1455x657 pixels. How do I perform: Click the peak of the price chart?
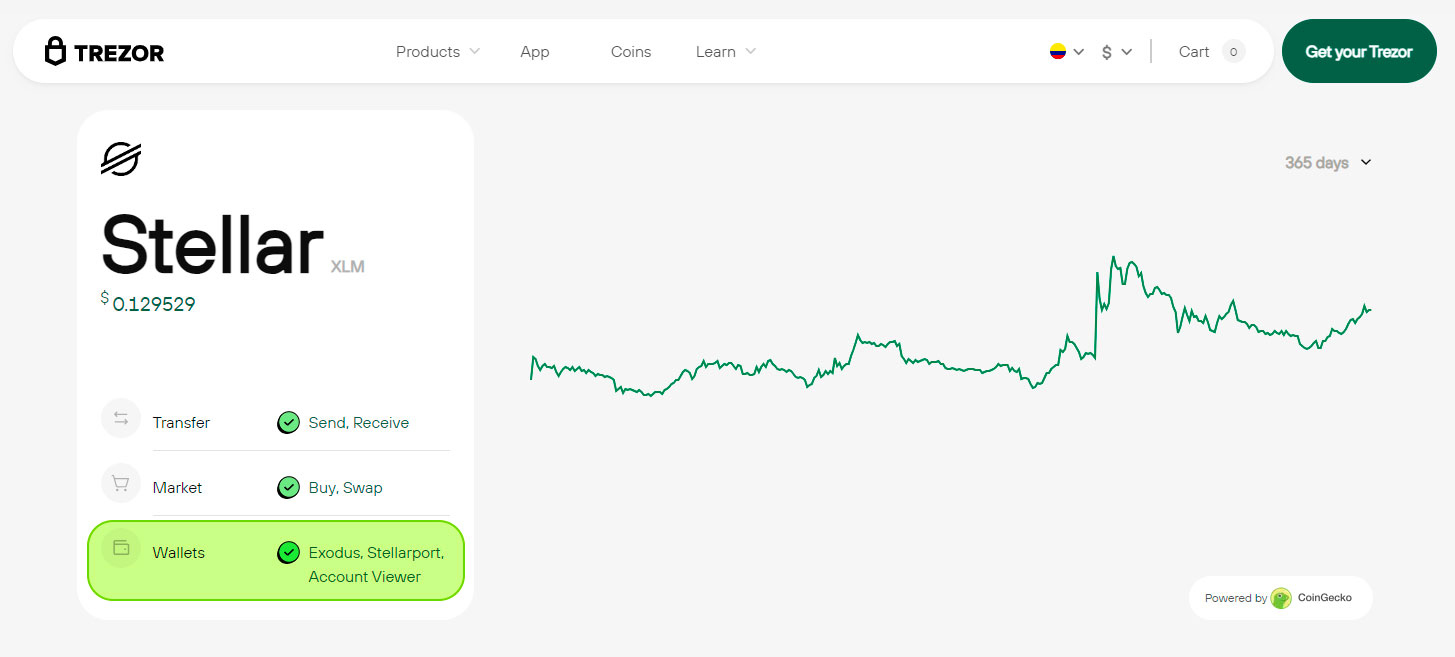(x=1113, y=257)
